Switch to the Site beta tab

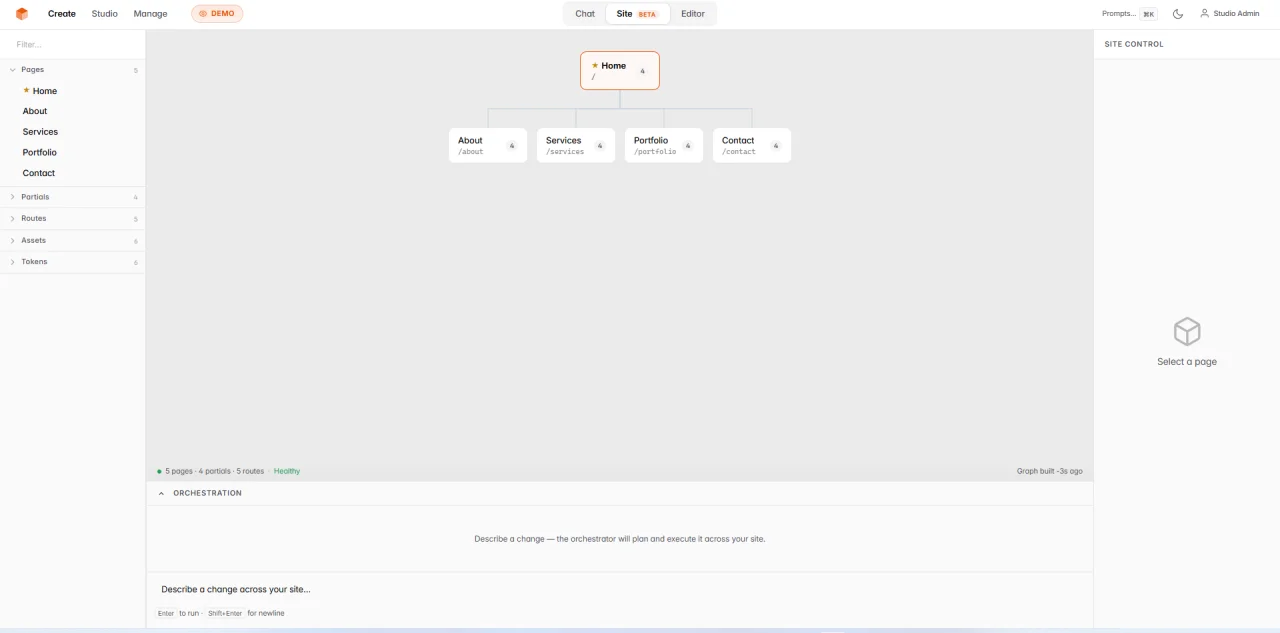pos(637,14)
